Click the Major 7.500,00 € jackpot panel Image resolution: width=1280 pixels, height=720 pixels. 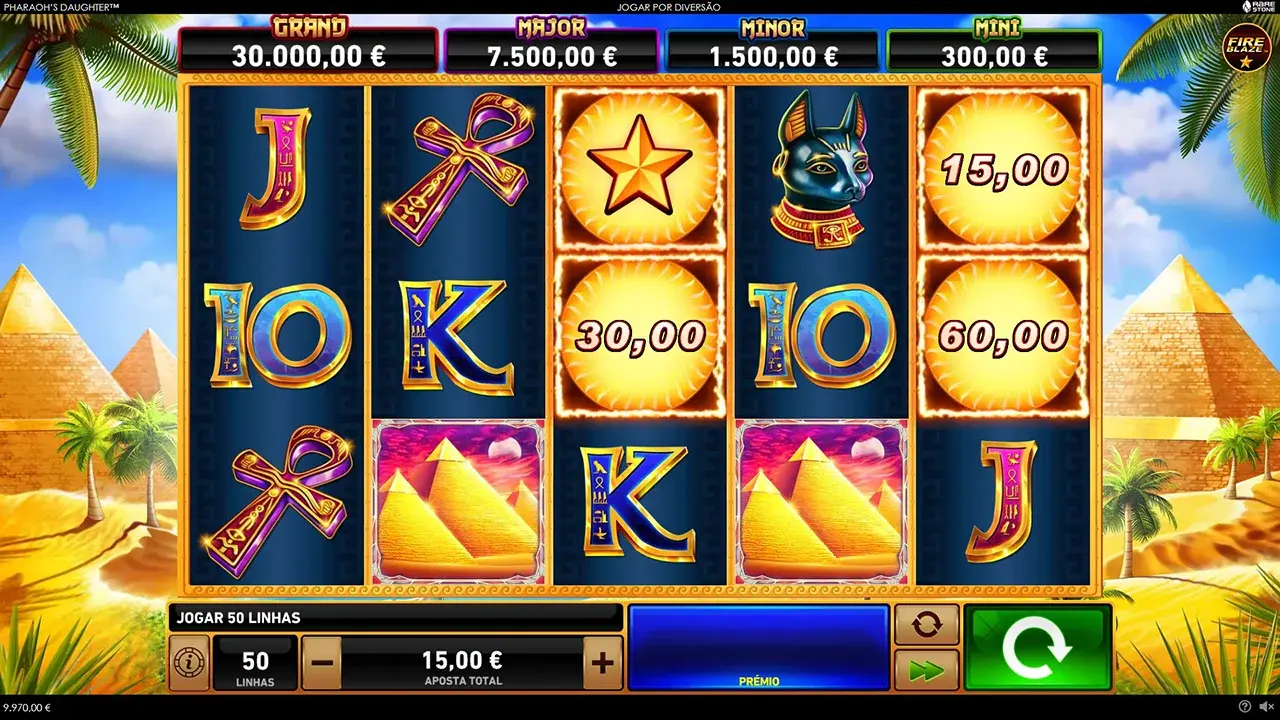pos(552,46)
